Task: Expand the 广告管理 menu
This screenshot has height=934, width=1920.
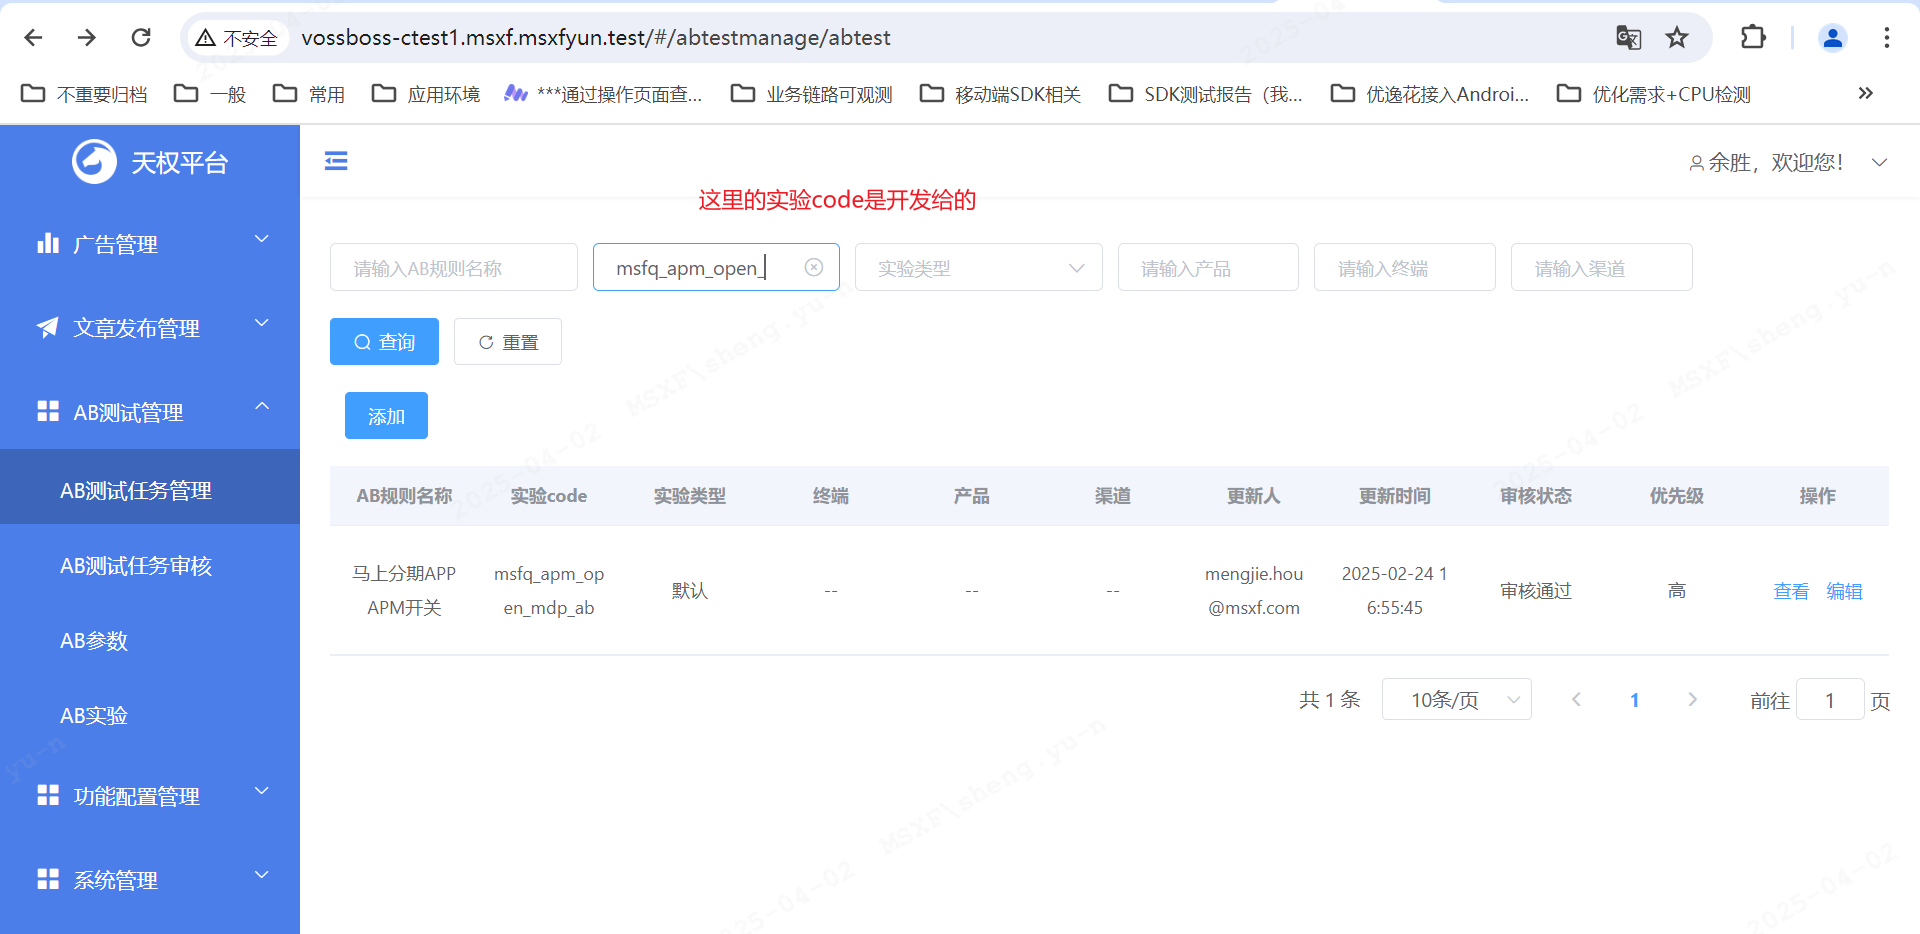Action: pos(150,244)
